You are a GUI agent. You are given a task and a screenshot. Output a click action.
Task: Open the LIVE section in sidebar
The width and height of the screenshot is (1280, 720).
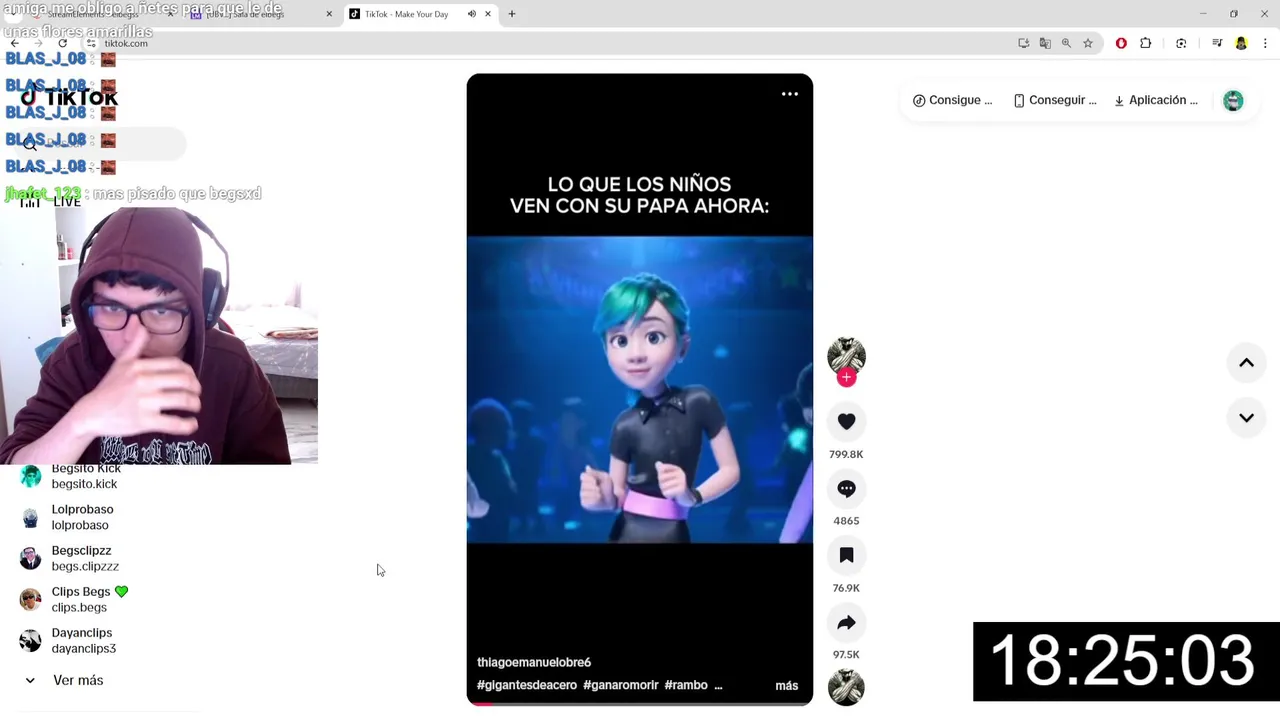point(50,201)
